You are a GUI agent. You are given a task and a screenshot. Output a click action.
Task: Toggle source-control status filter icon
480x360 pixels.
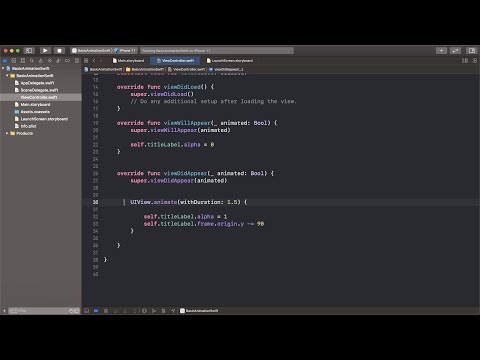(x=77, y=311)
